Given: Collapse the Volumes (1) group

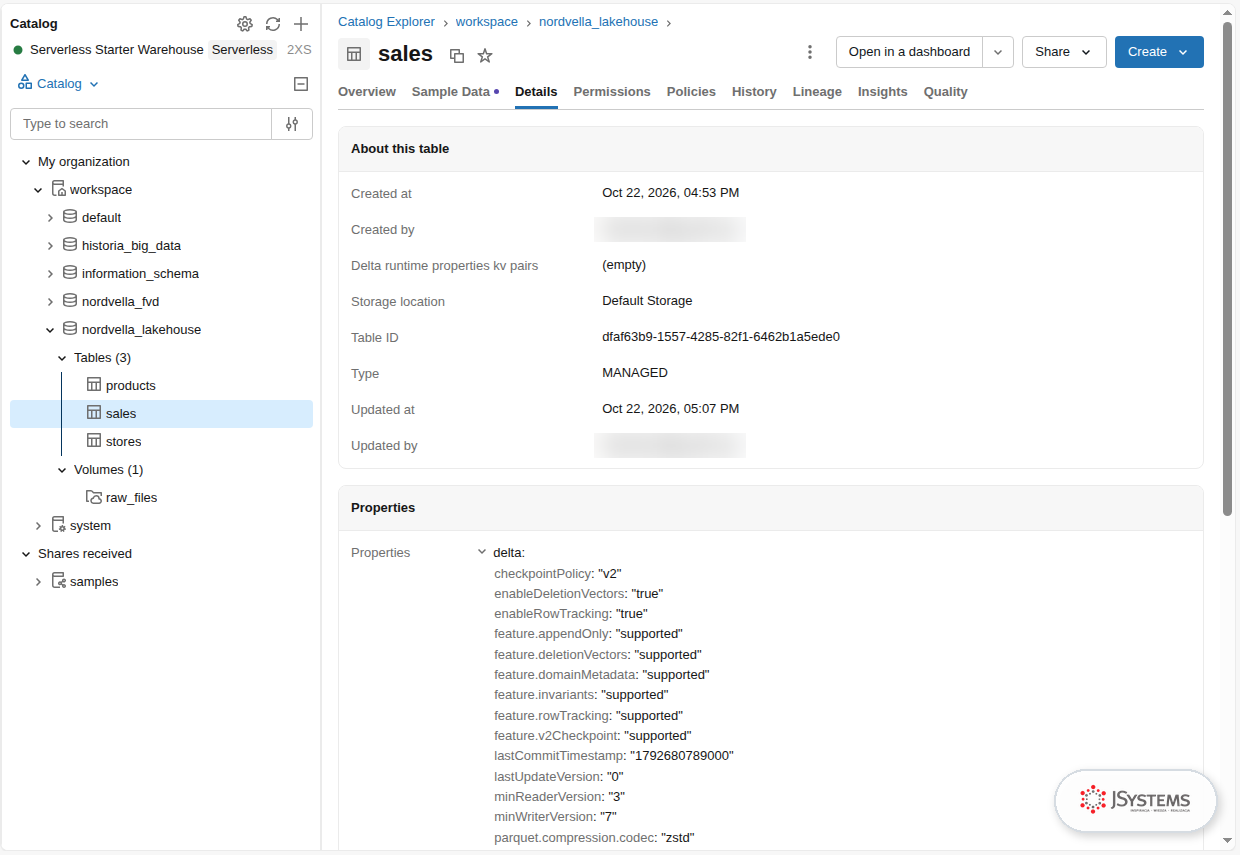Looking at the screenshot, I should coord(62,470).
